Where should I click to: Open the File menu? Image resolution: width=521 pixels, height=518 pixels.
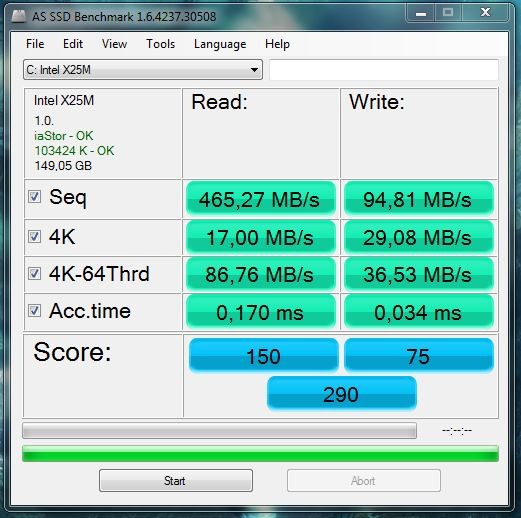coord(35,44)
